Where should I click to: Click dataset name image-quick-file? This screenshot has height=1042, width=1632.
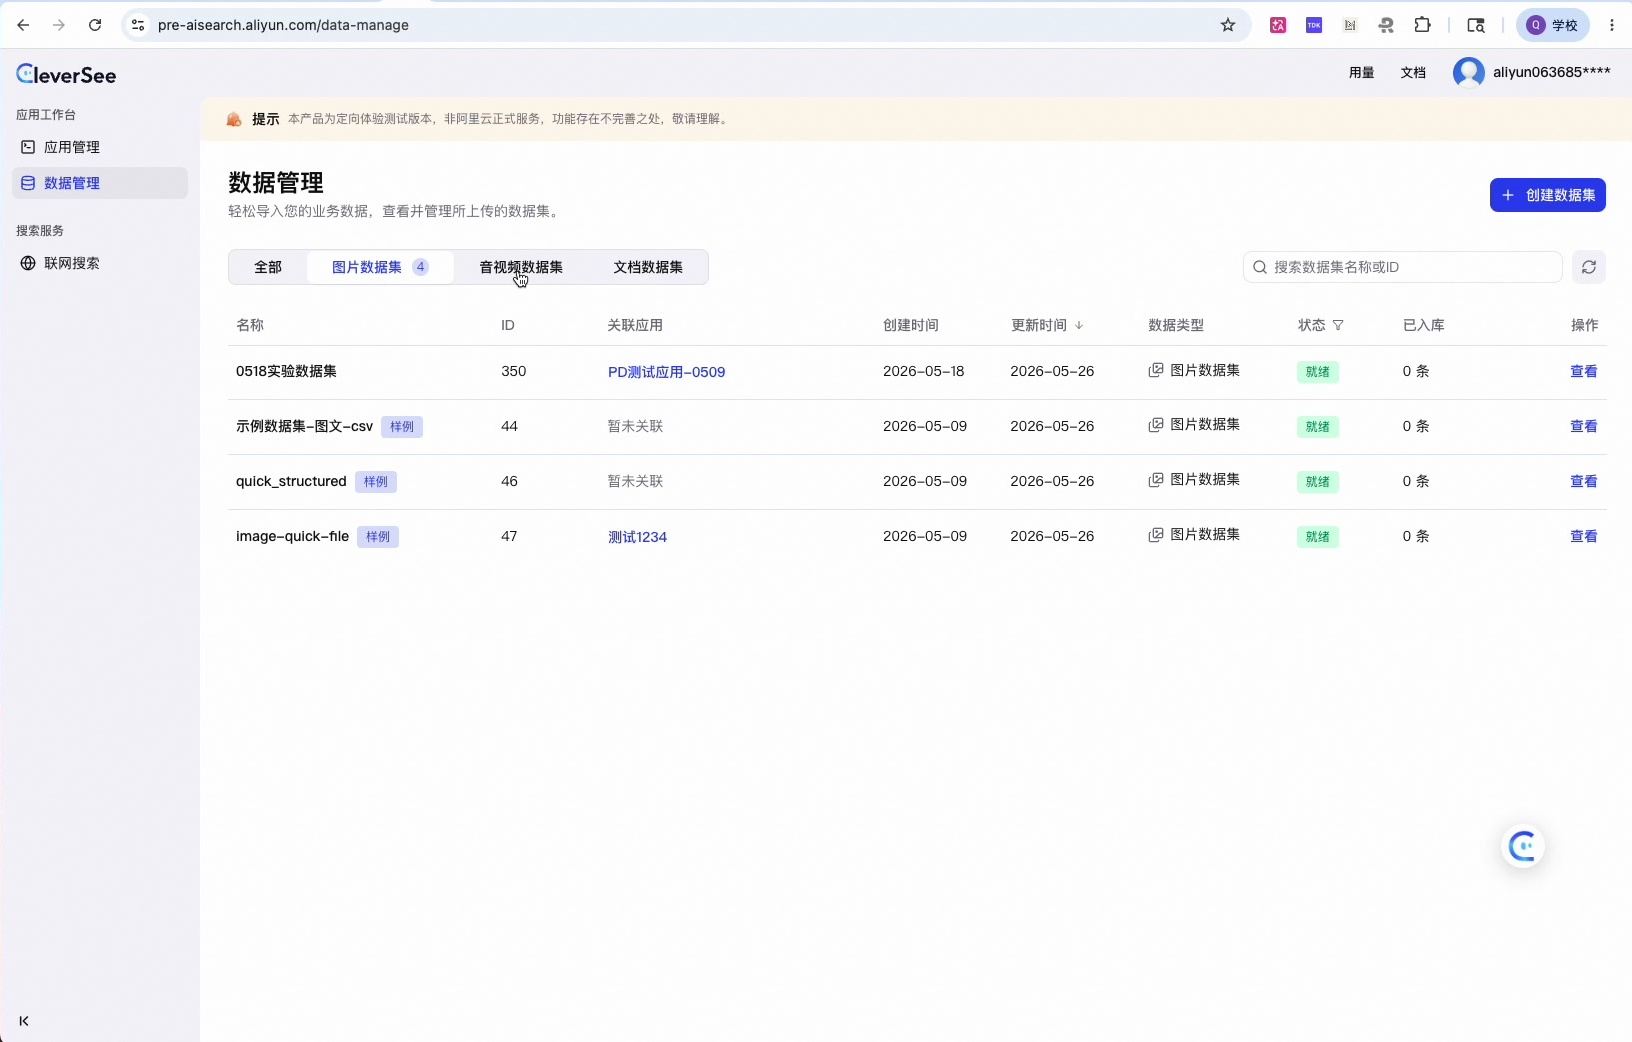click(292, 536)
